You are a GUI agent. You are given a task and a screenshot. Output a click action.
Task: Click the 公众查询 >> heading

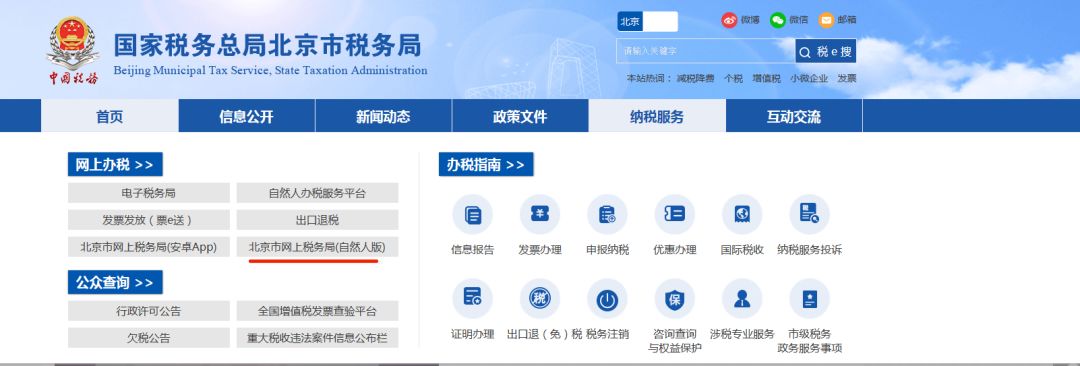(x=115, y=283)
